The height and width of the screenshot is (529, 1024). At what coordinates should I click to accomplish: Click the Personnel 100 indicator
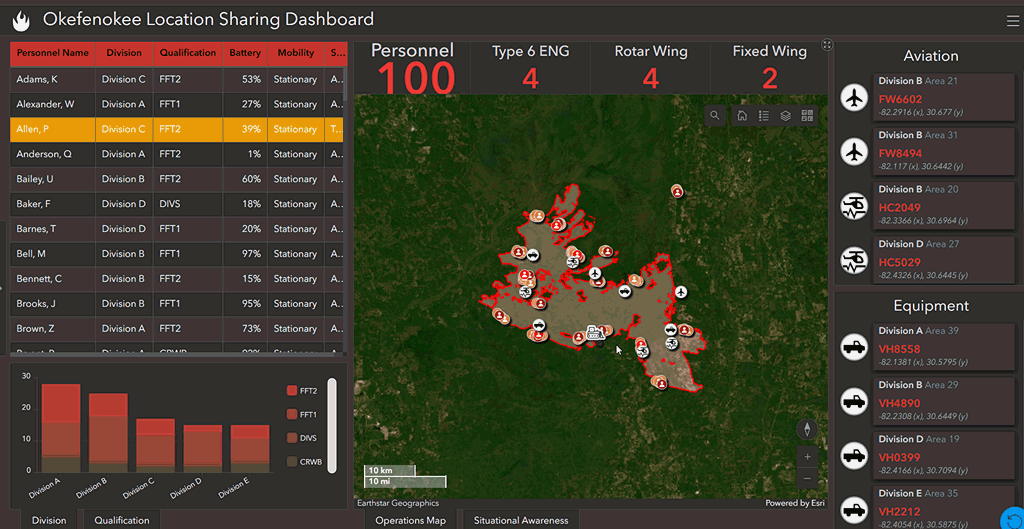412,68
